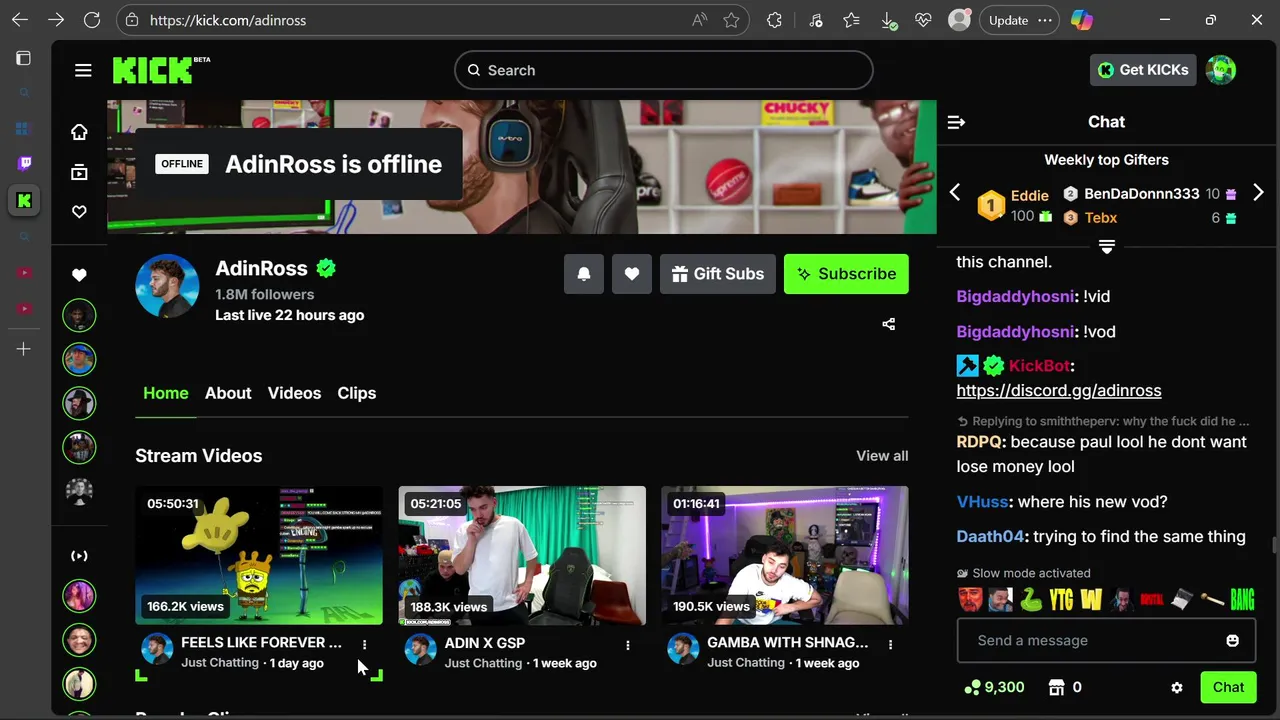
Task: Collapse the chat panel
Action: [956, 122]
